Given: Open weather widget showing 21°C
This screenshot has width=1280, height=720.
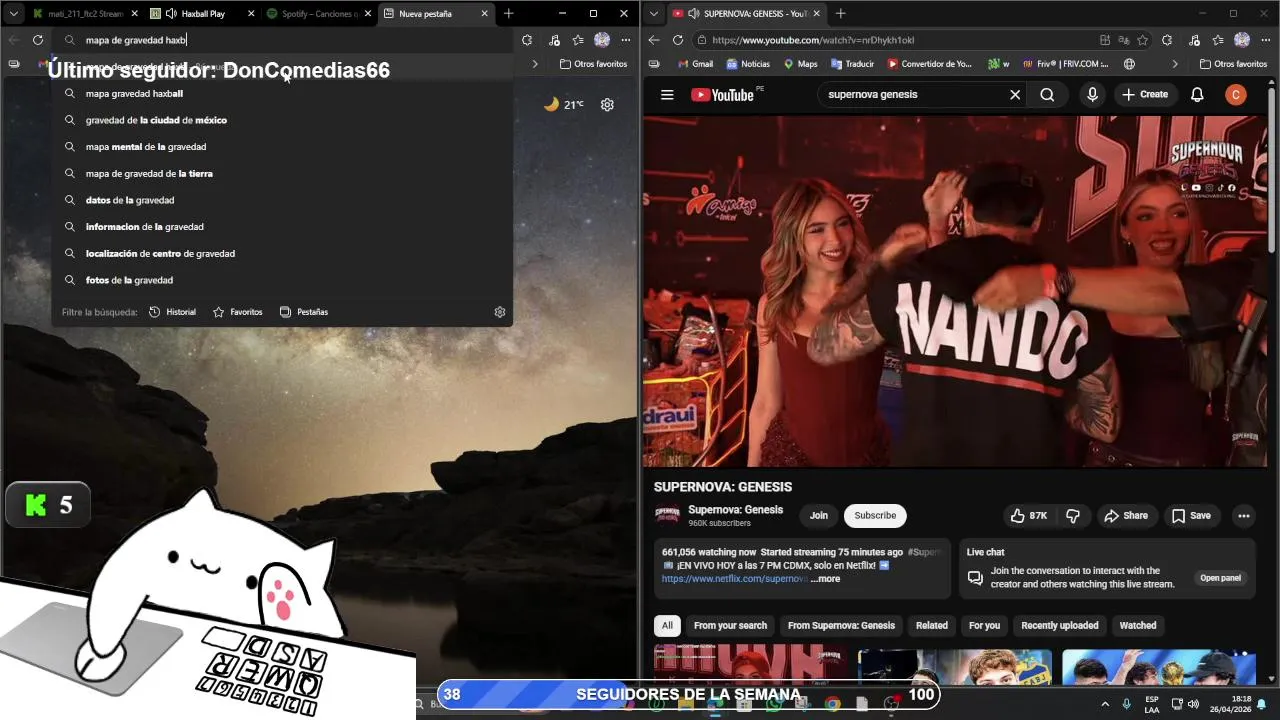Looking at the screenshot, I should (x=564, y=104).
